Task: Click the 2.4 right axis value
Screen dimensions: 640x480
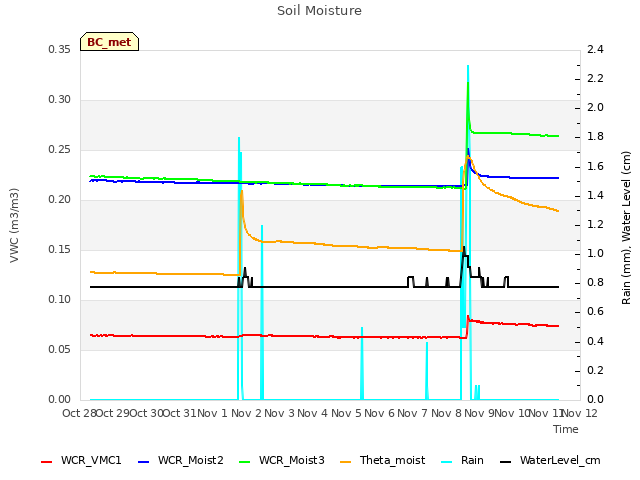Action: pyautogui.click(x=595, y=49)
